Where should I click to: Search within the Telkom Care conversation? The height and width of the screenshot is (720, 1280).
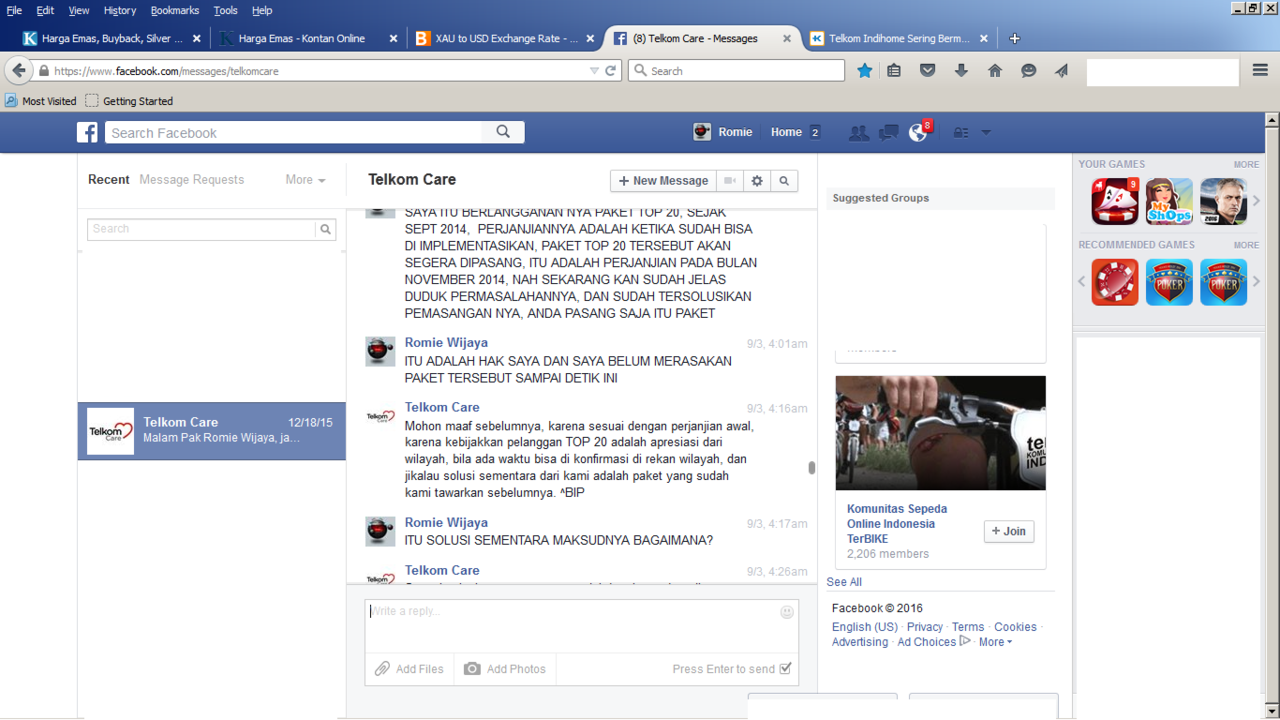[x=784, y=181]
